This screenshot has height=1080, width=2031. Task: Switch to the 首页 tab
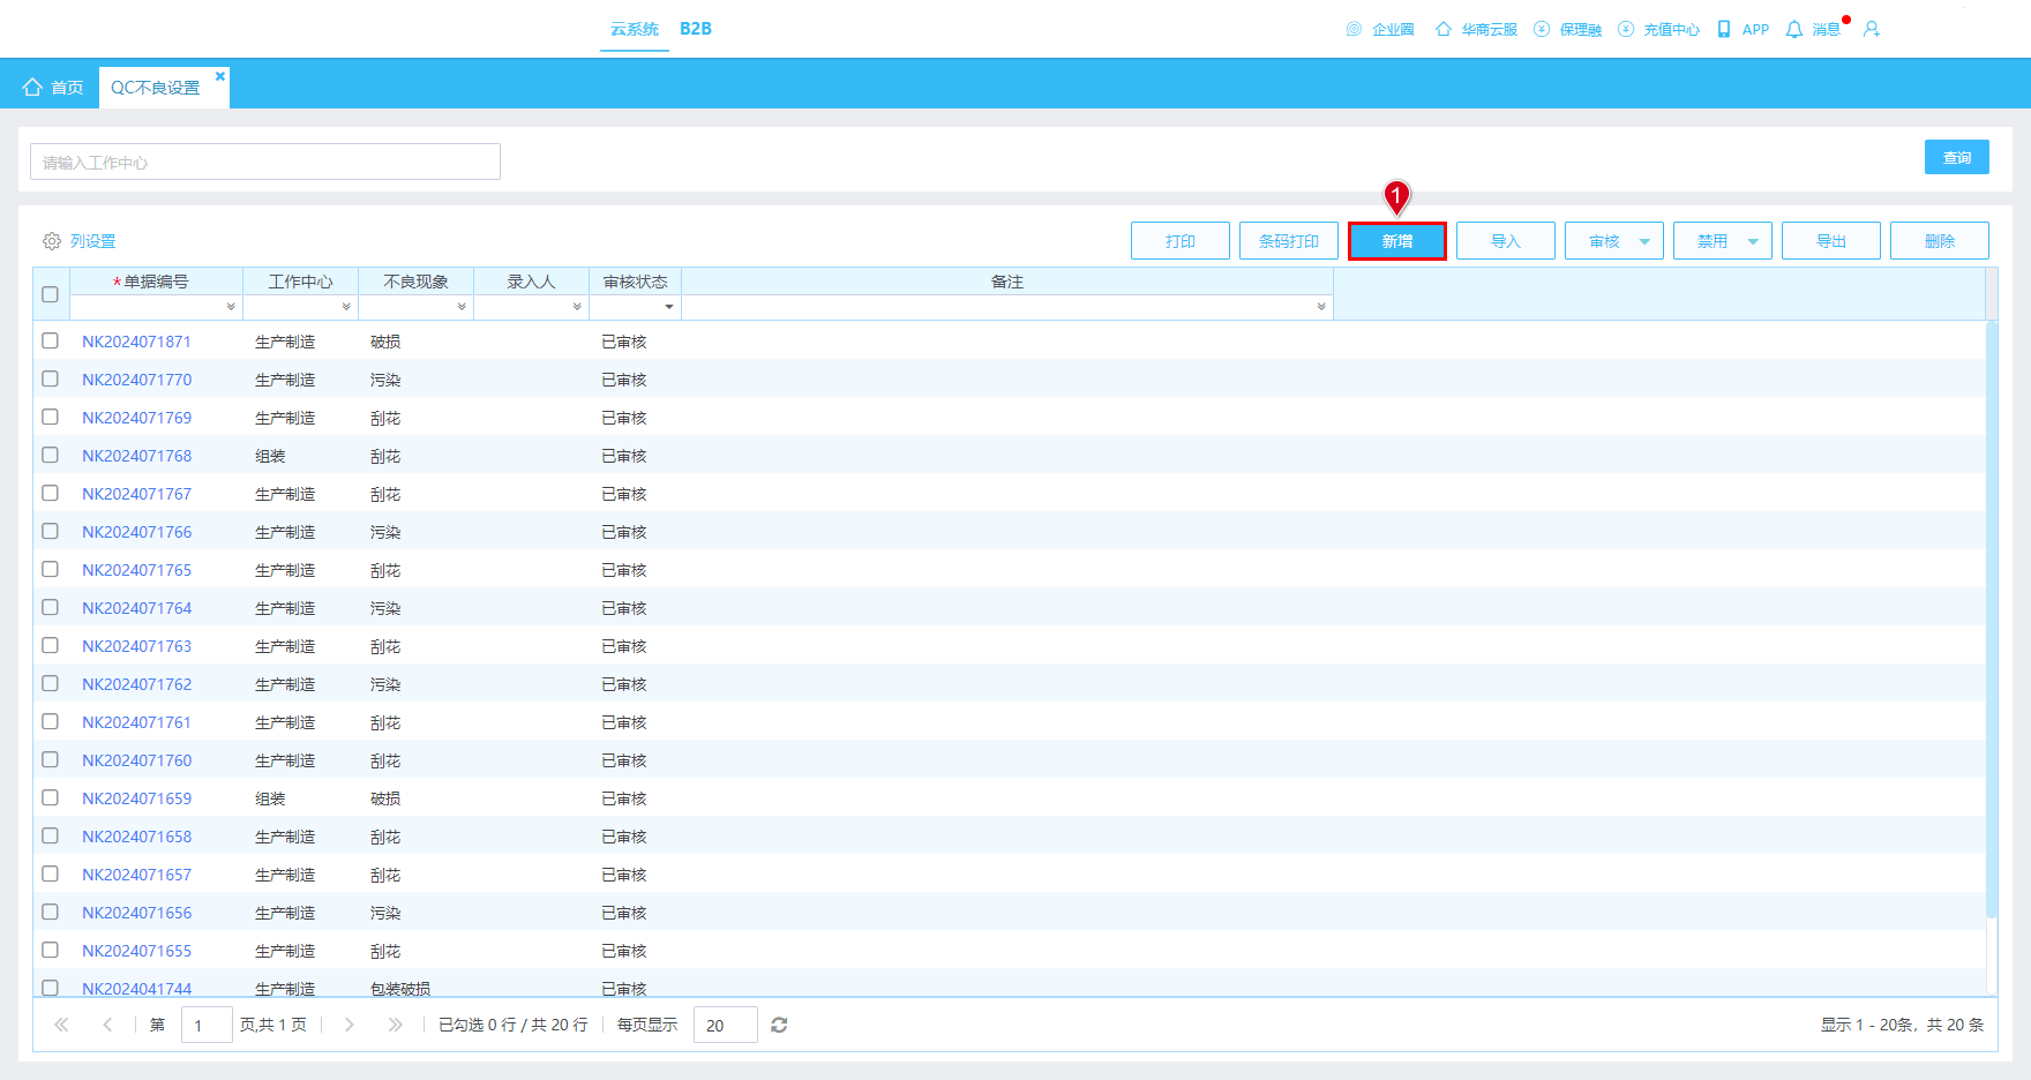coord(54,87)
